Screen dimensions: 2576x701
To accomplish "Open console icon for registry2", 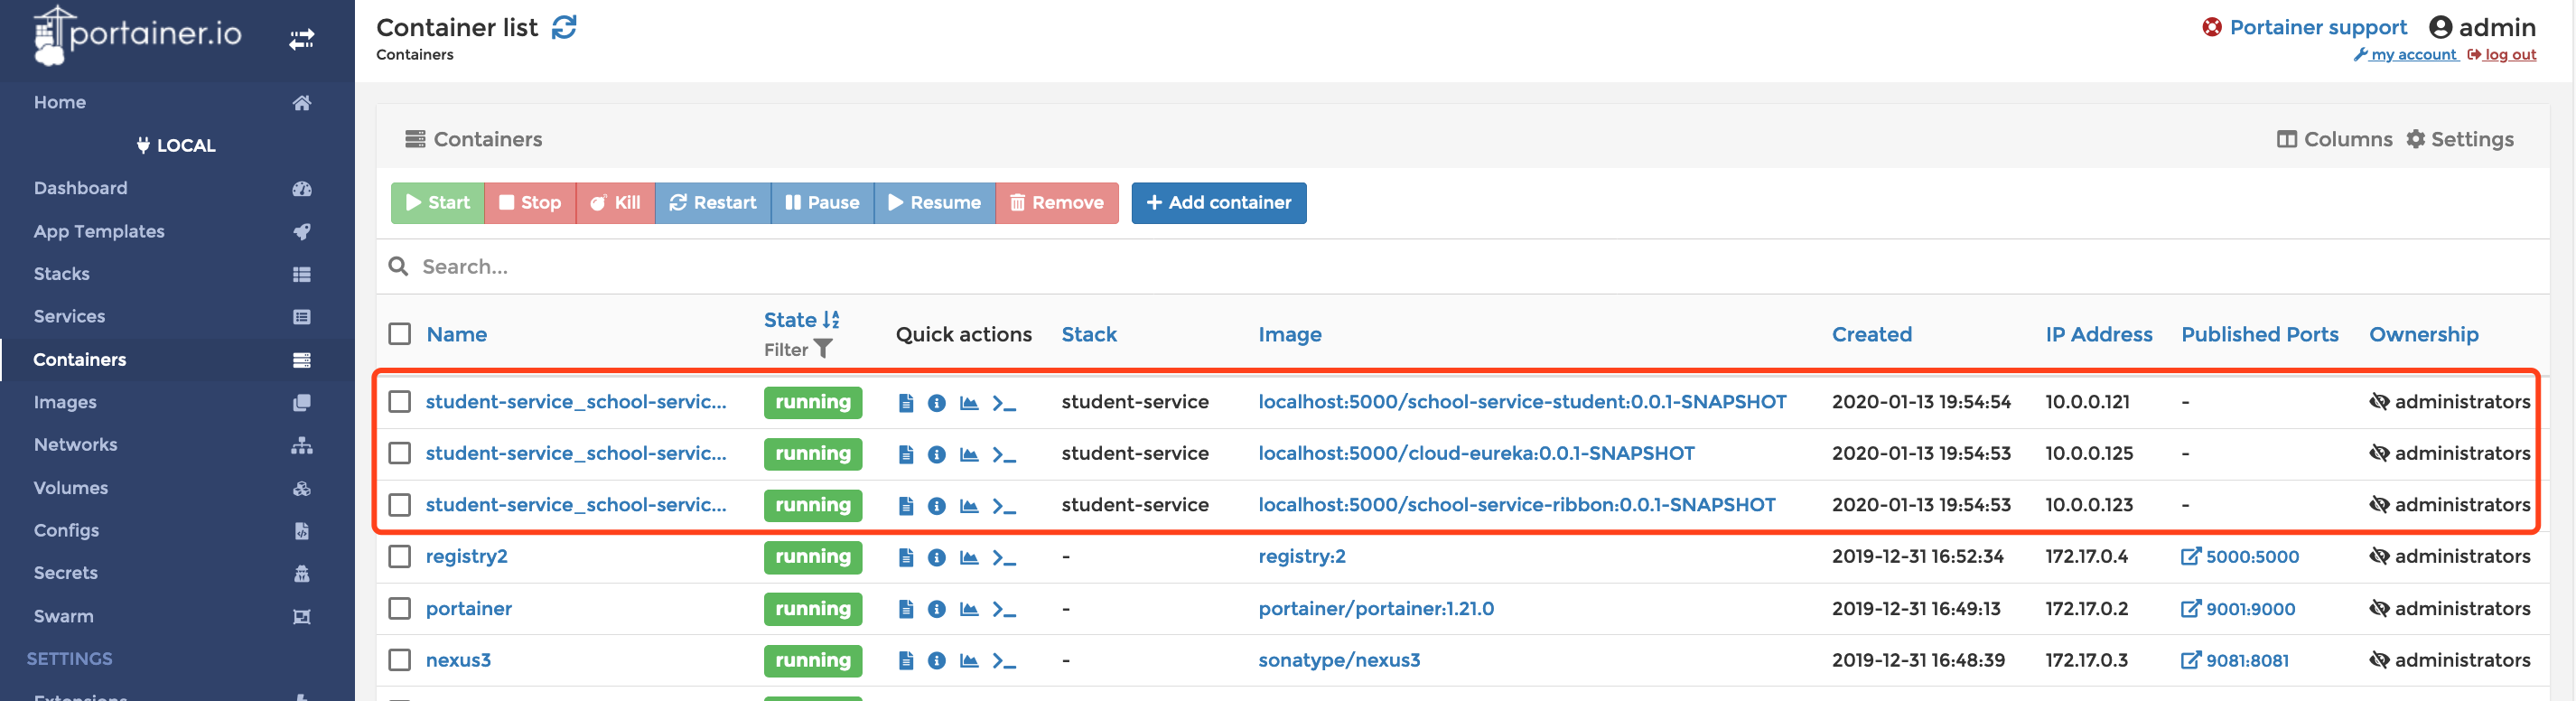I will pyautogui.click(x=1004, y=557).
